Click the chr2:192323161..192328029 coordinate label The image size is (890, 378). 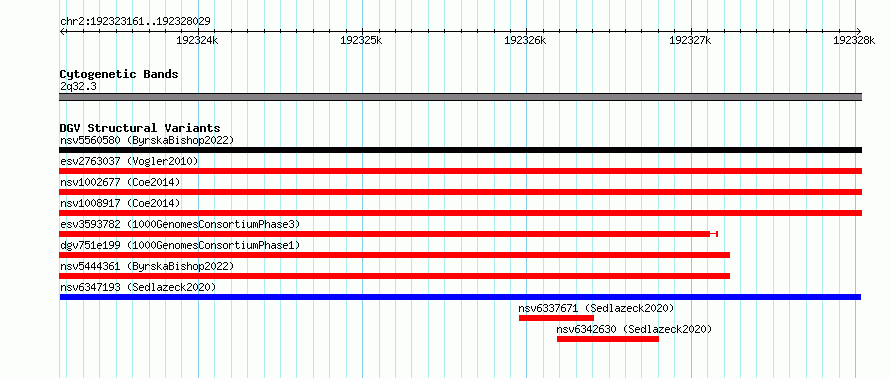point(135,21)
